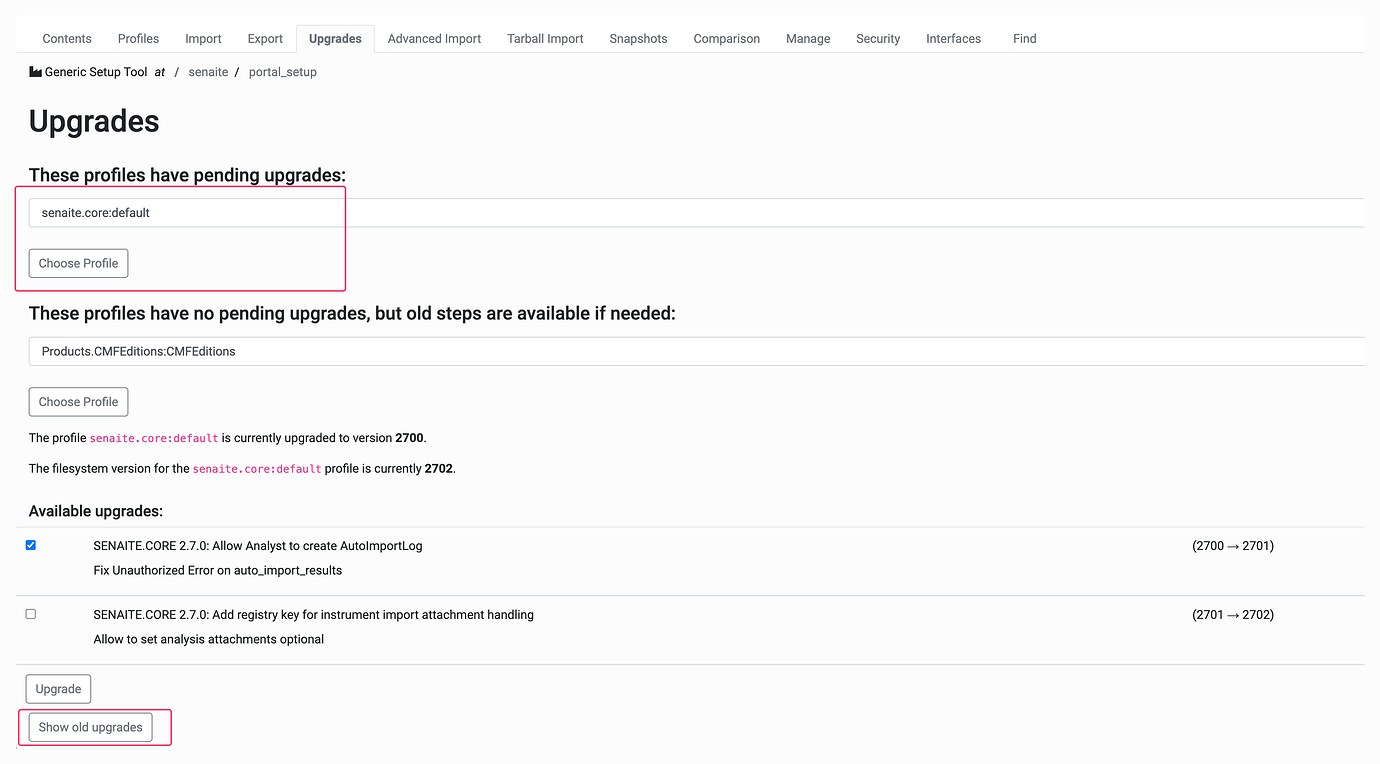Disable the AutoImportLog upgrade step checkbox
The image size is (1380, 764).
tap(30, 545)
